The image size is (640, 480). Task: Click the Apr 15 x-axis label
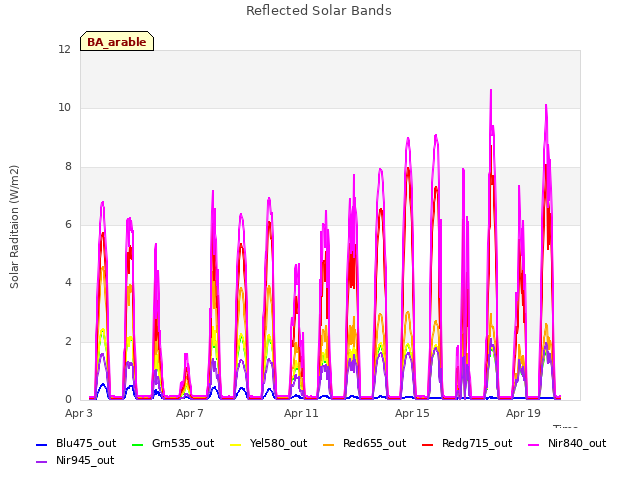coord(412,413)
